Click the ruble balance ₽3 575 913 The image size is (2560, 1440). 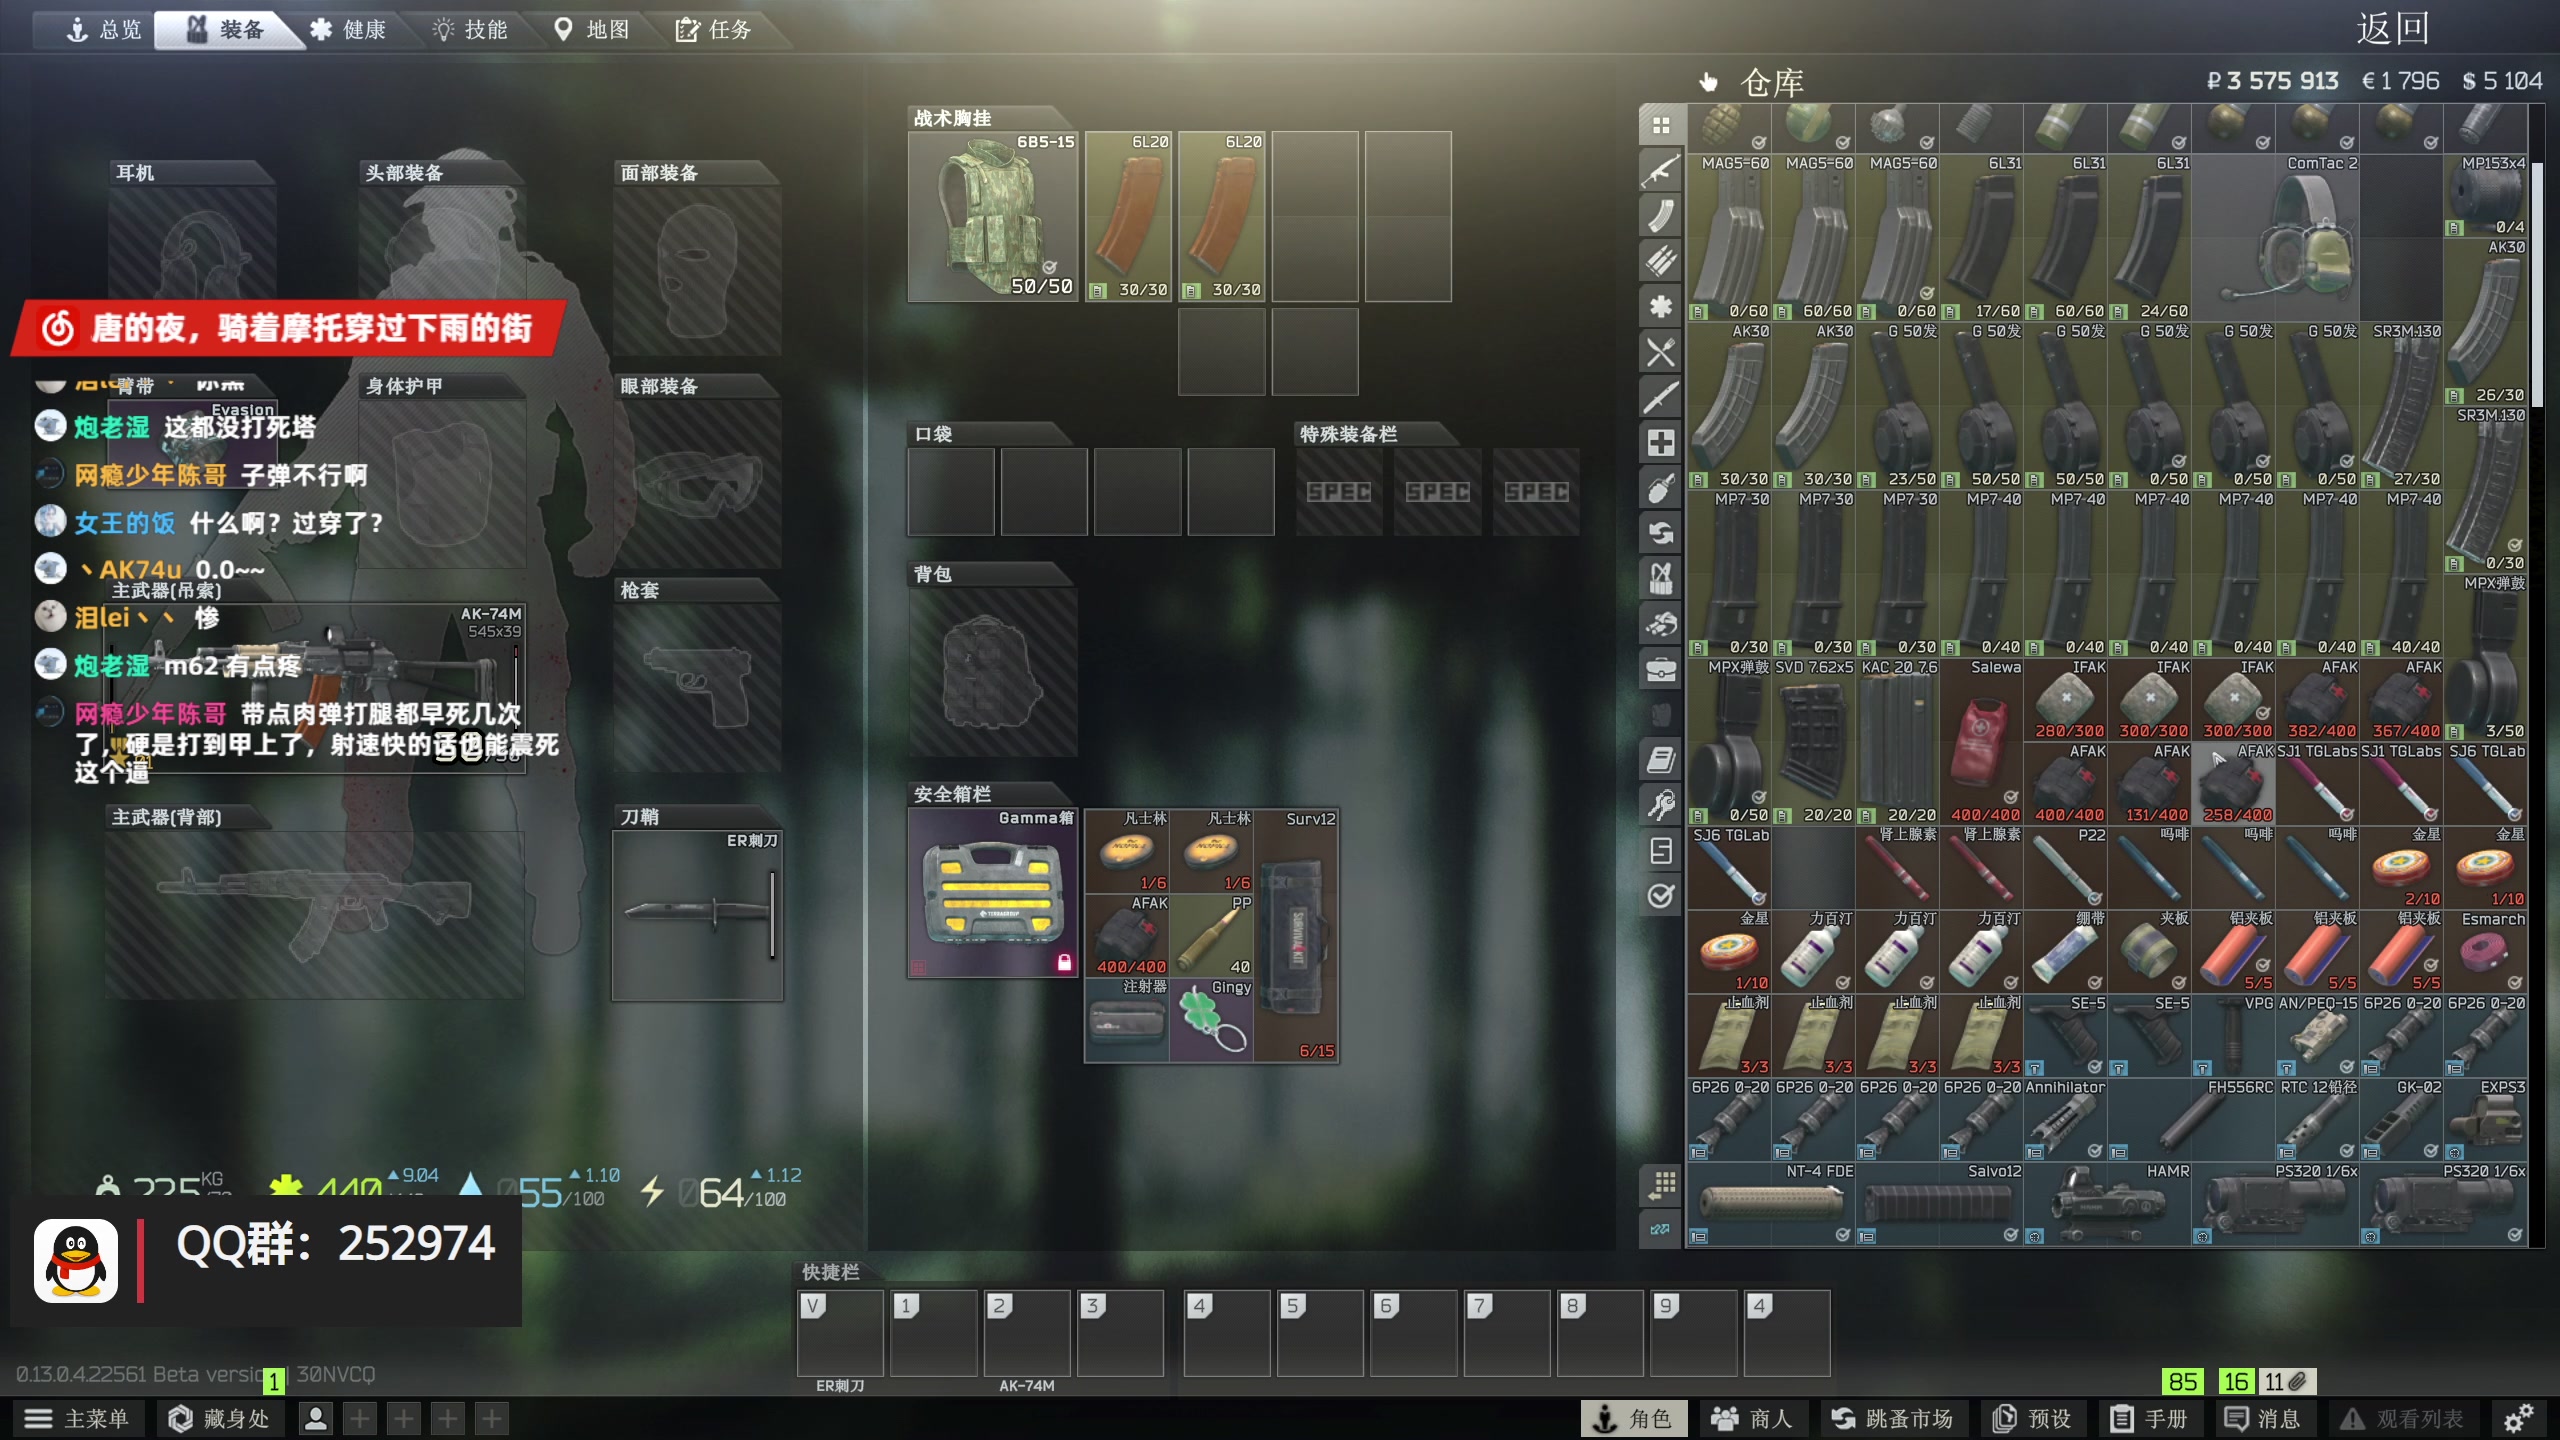(2272, 81)
